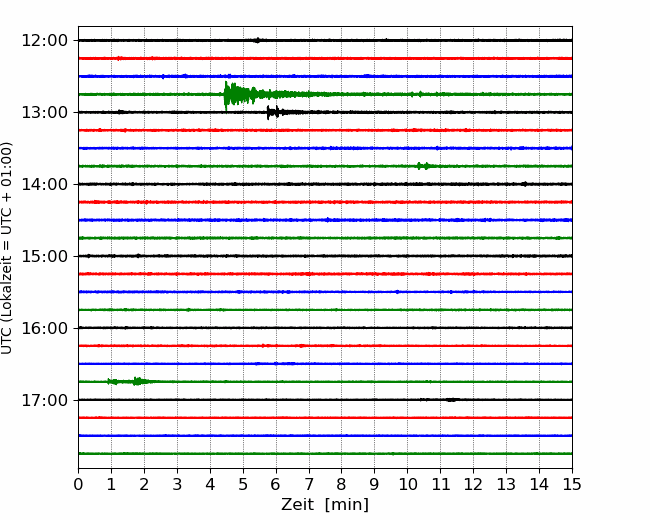Select the last green trace at the plot bottom
Image resolution: width=650 pixels, height=520 pixels.
pyautogui.click(x=325, y=453)
